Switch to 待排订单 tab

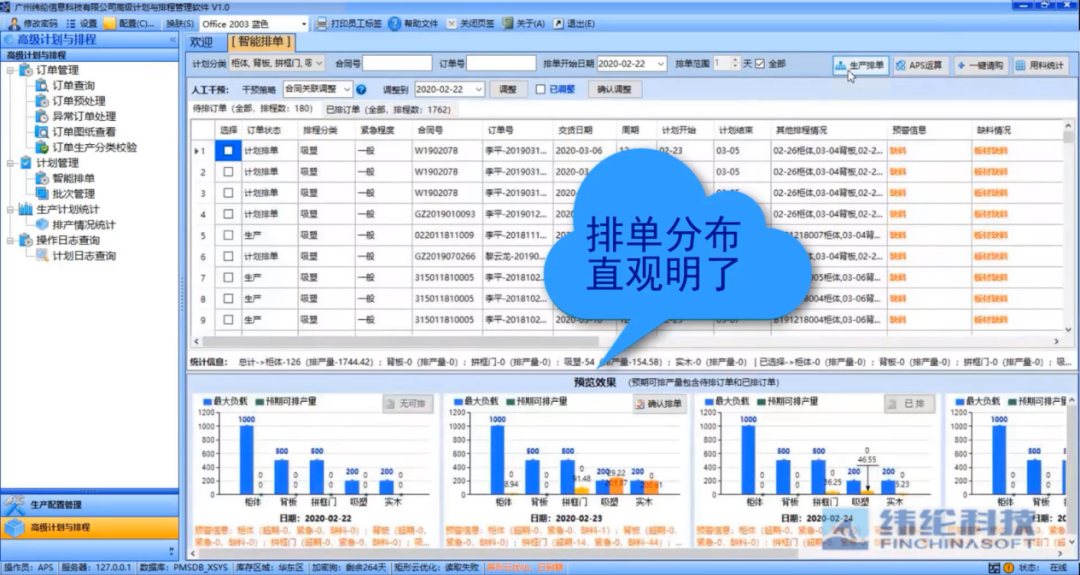pyautogui.click(x=252, y=109)
